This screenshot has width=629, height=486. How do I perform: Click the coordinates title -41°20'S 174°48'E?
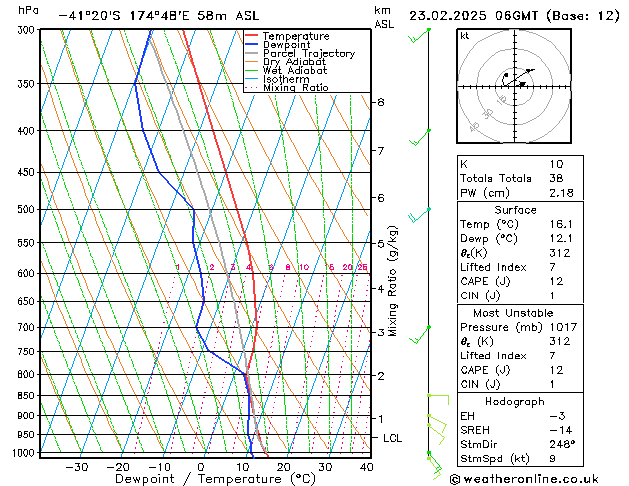click(124, 16)
